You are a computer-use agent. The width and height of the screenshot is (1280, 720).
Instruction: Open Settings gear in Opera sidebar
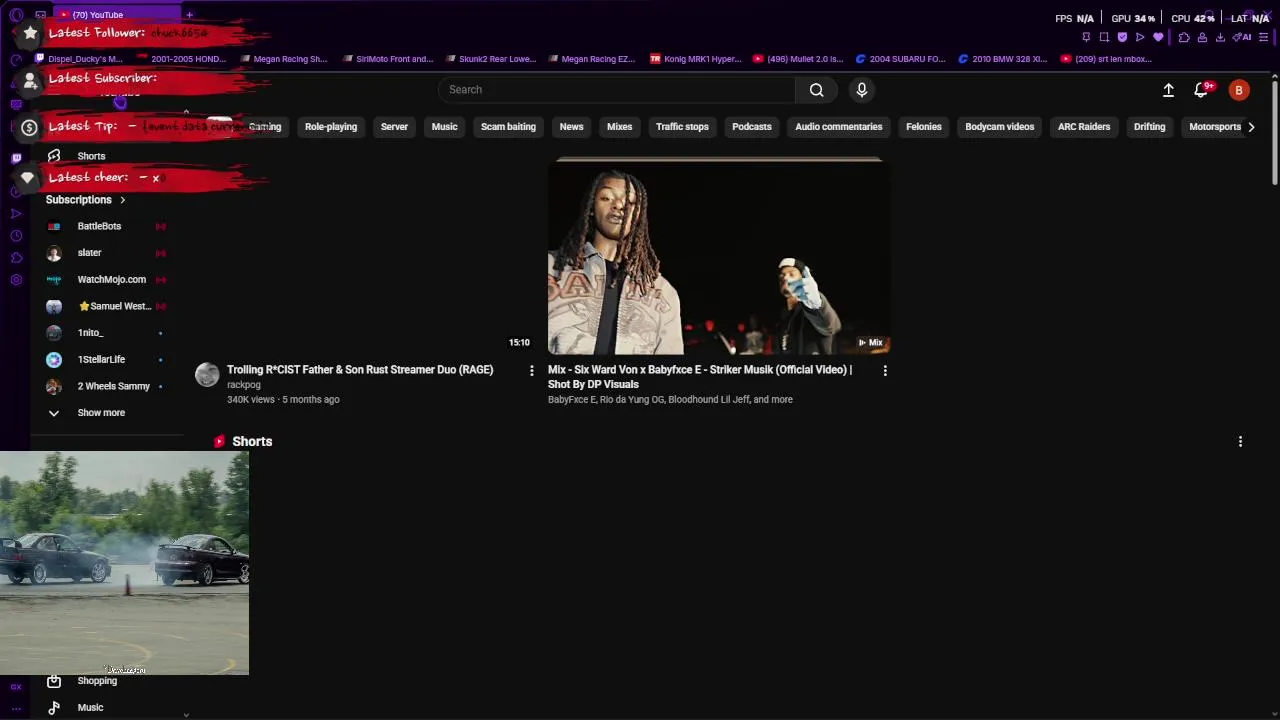click(x=16, y=280)
